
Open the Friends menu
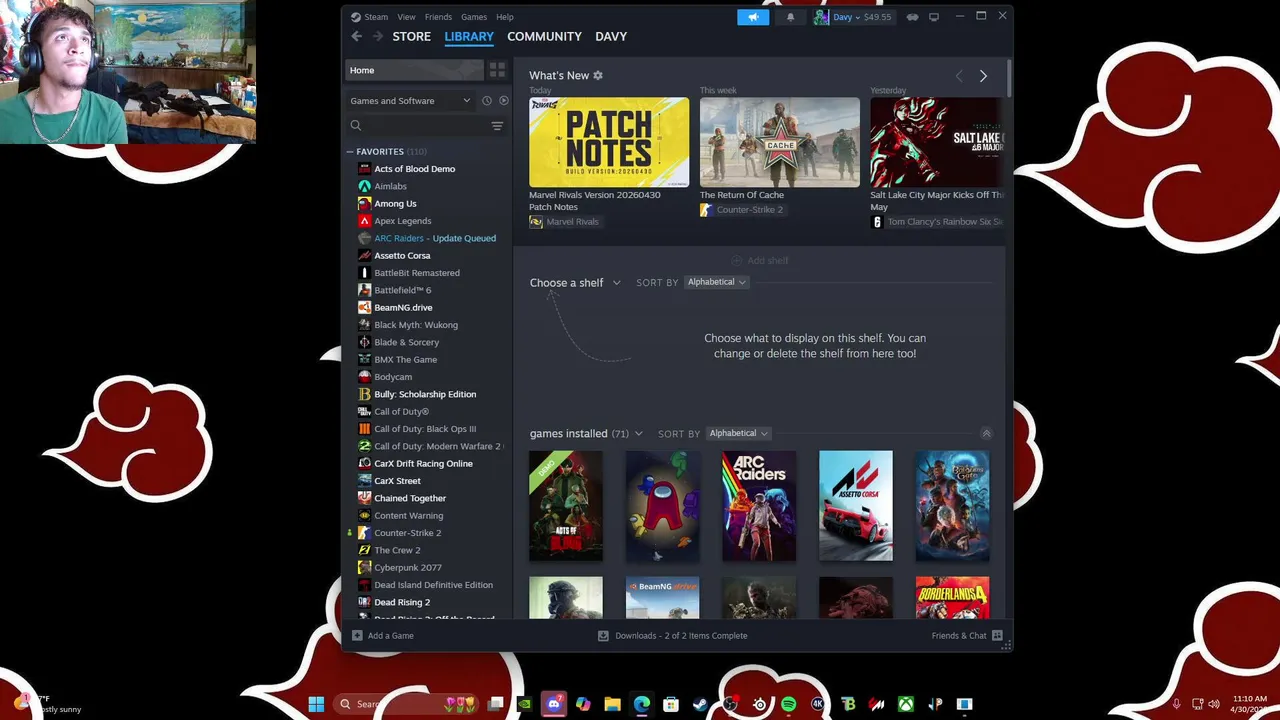(438, 17)
